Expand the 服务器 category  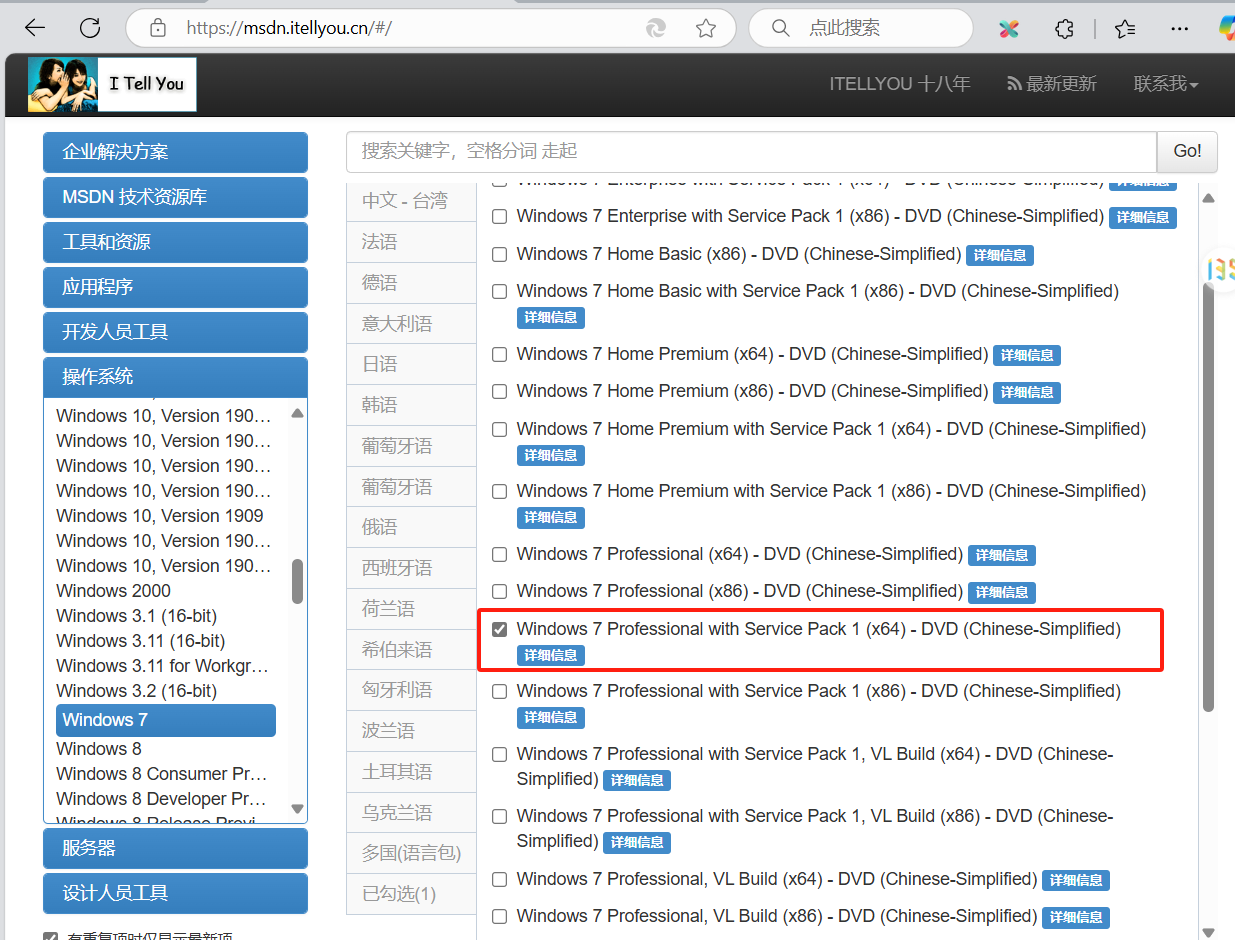(175, 848)
